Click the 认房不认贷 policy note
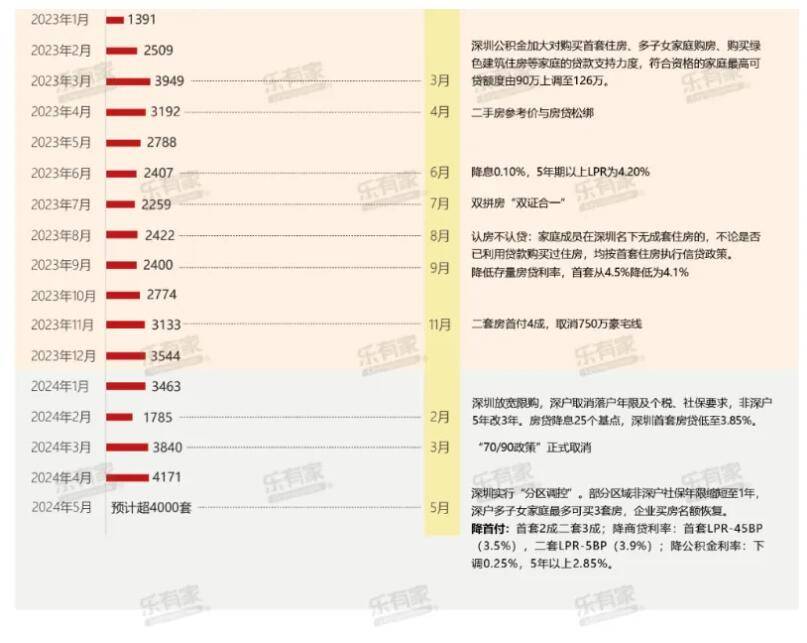 (x=616, y=245)
